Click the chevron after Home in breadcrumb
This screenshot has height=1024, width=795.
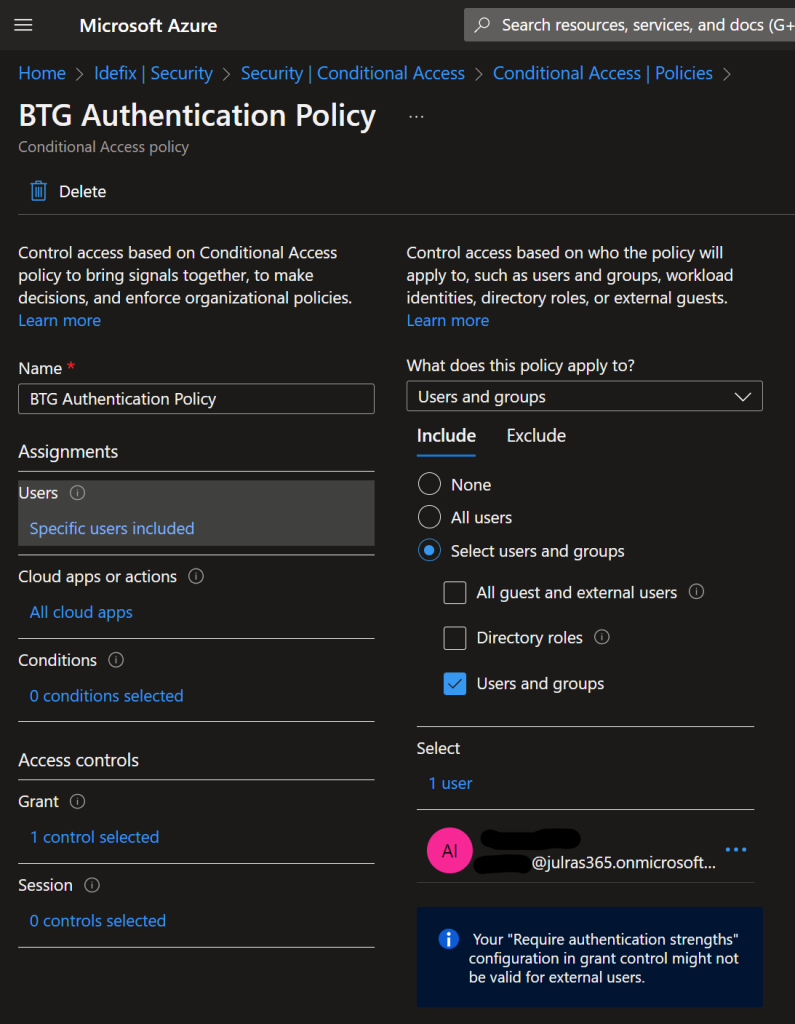[x=80, y=74]
